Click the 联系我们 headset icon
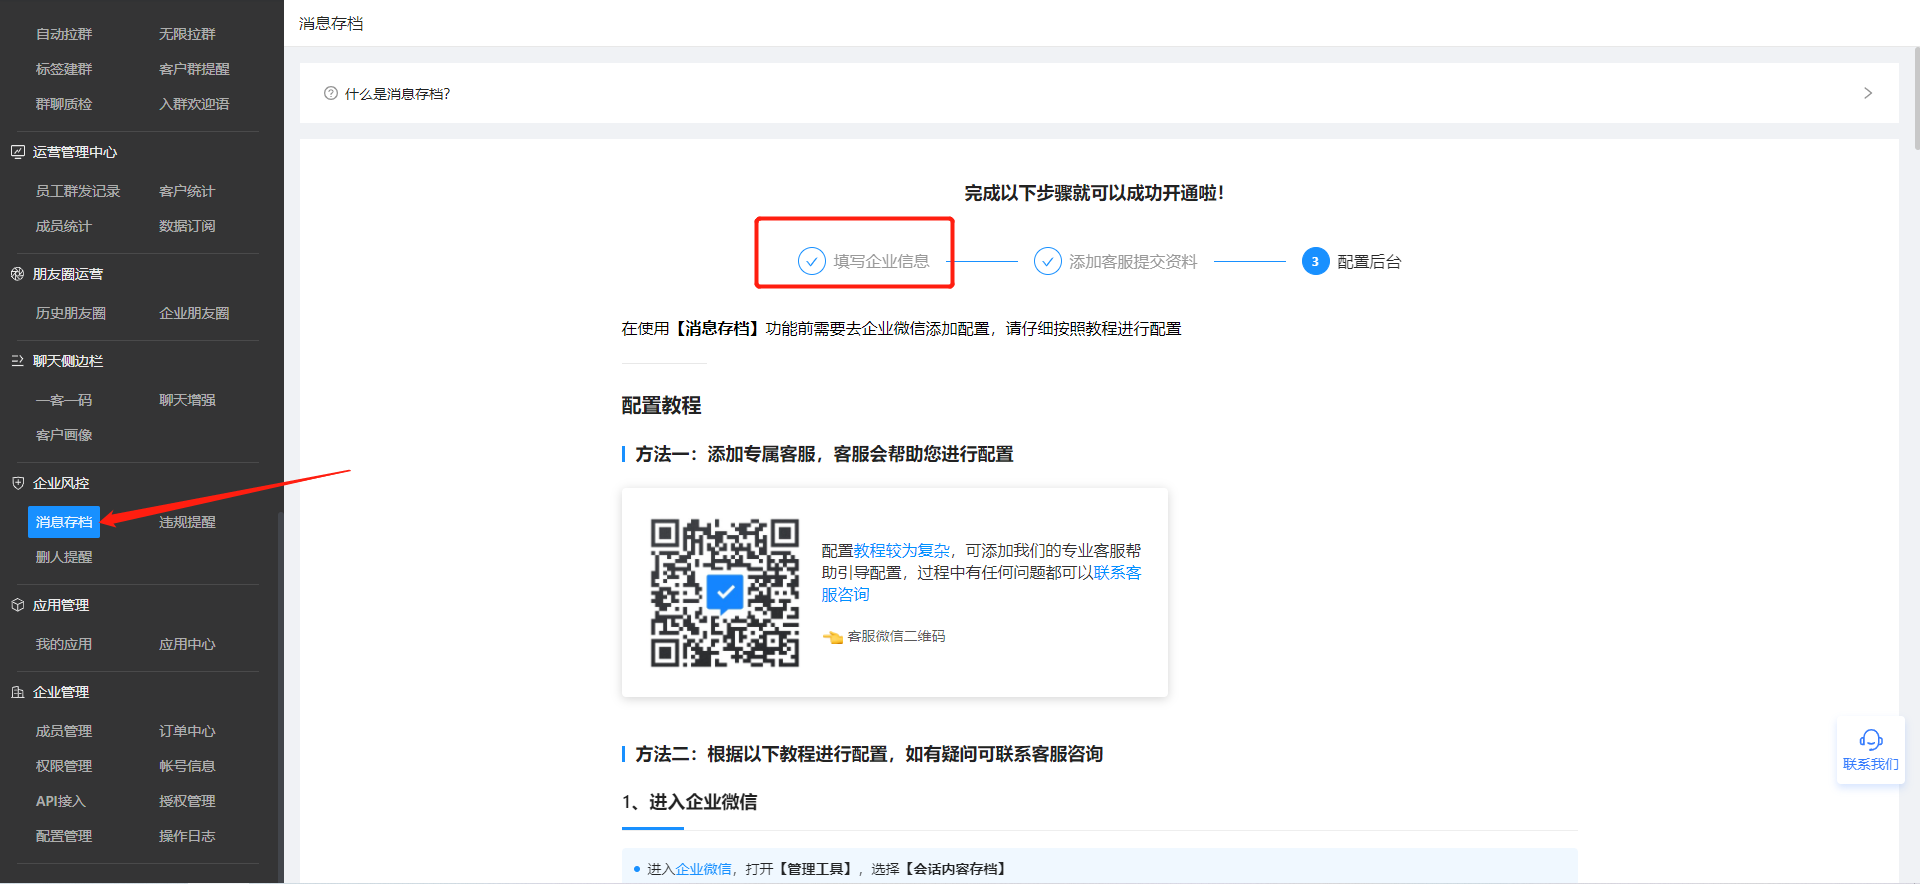1920x884 pixels. [1870, 740]
